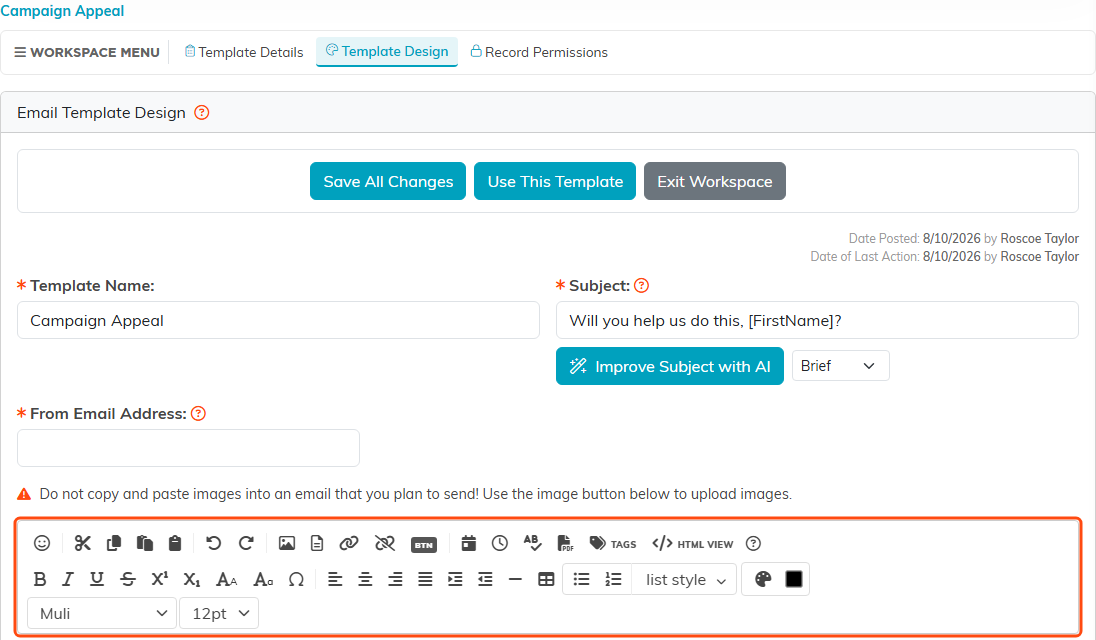Insert a horizontal line
This screenshot has width=1096, height=640.
(x=515, y=579)
